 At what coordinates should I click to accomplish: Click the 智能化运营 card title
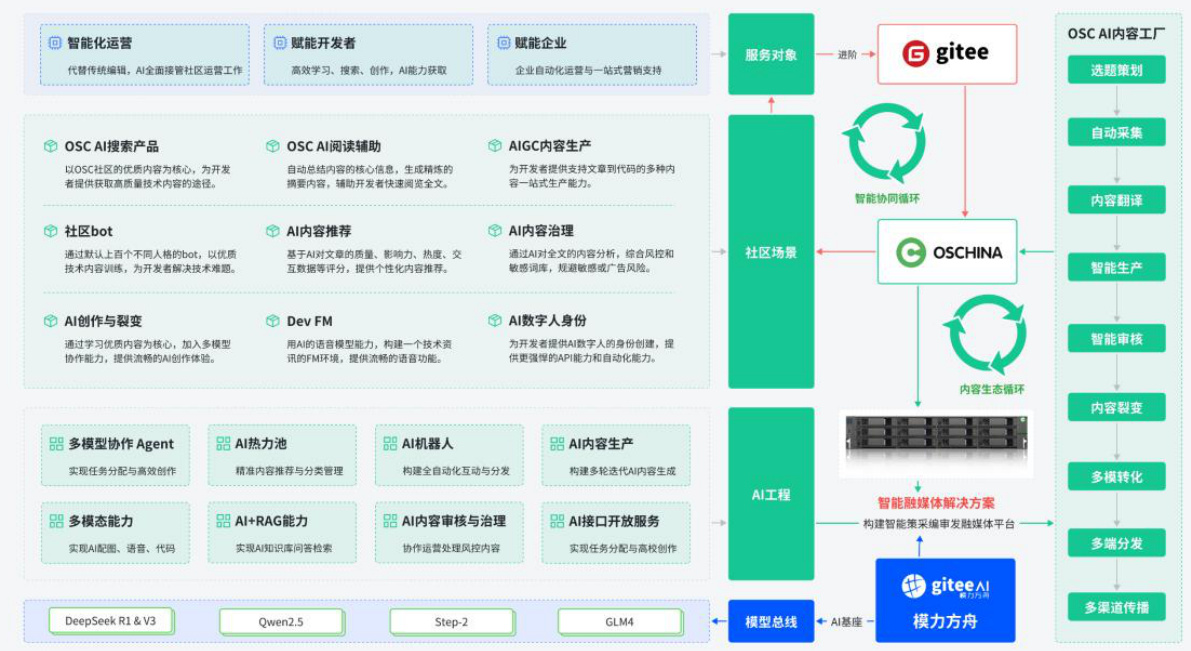pos(100,43)
